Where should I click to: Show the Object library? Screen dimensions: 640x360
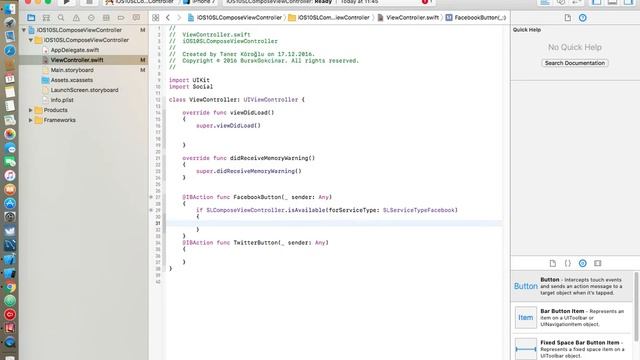(x=582, y=263)
